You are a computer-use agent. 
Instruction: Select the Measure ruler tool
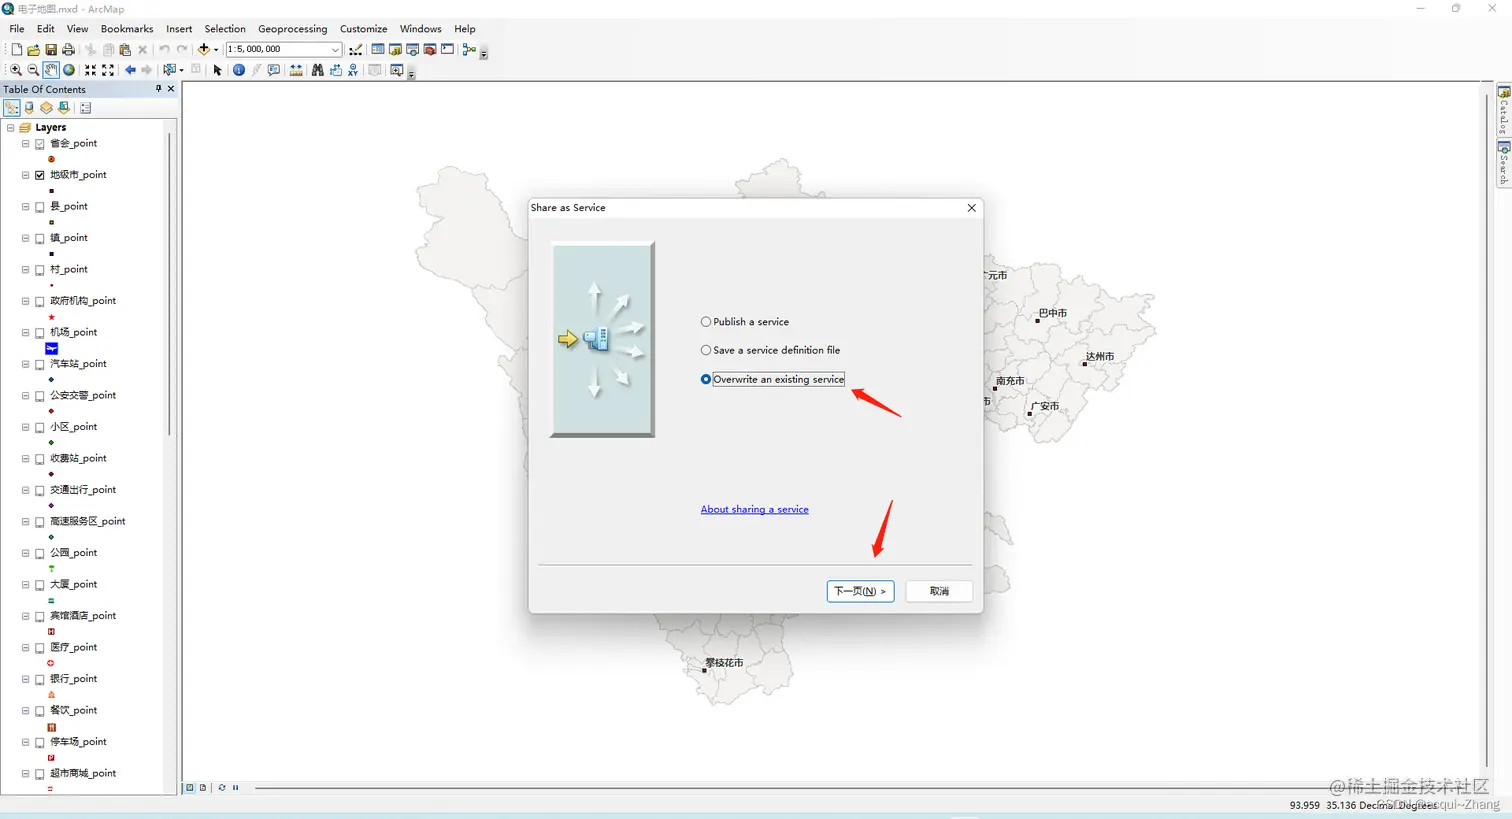[296, 70]
